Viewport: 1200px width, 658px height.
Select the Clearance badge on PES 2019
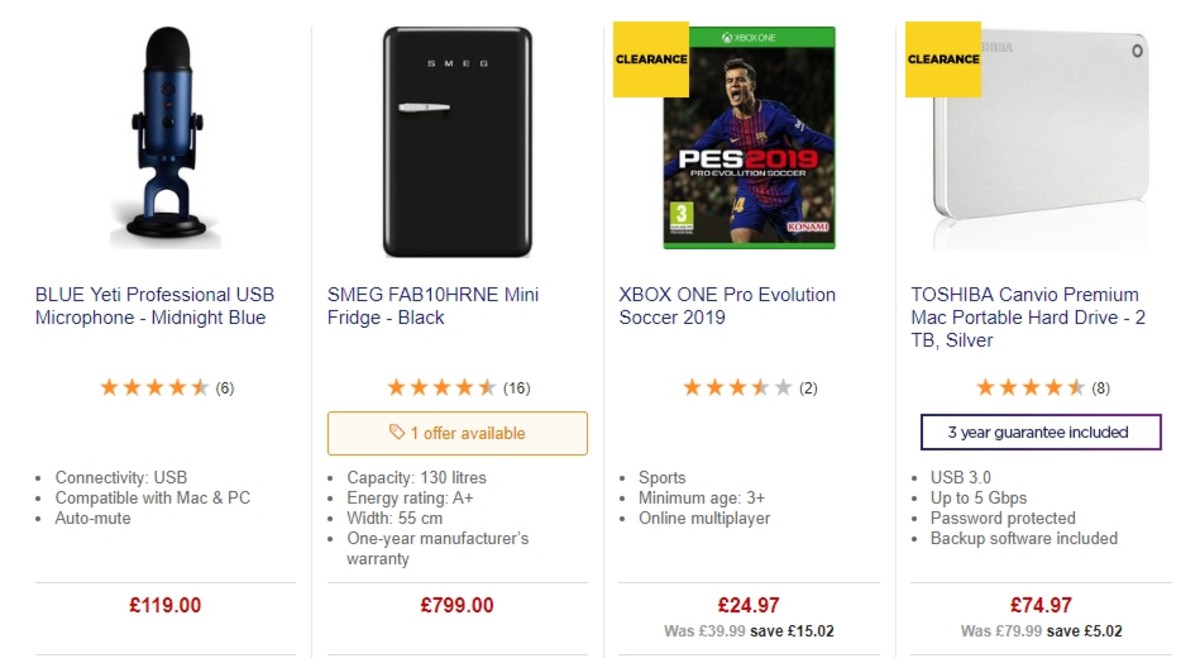650,59
